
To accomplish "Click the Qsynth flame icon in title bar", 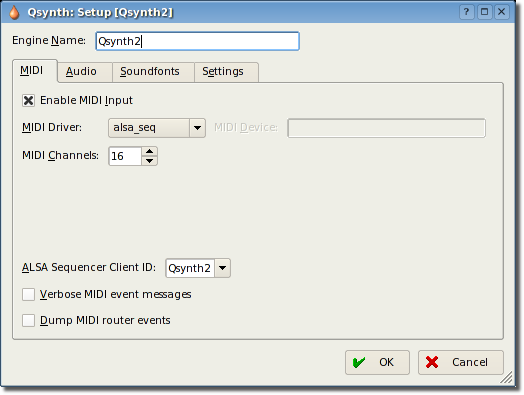I will 14,13.
